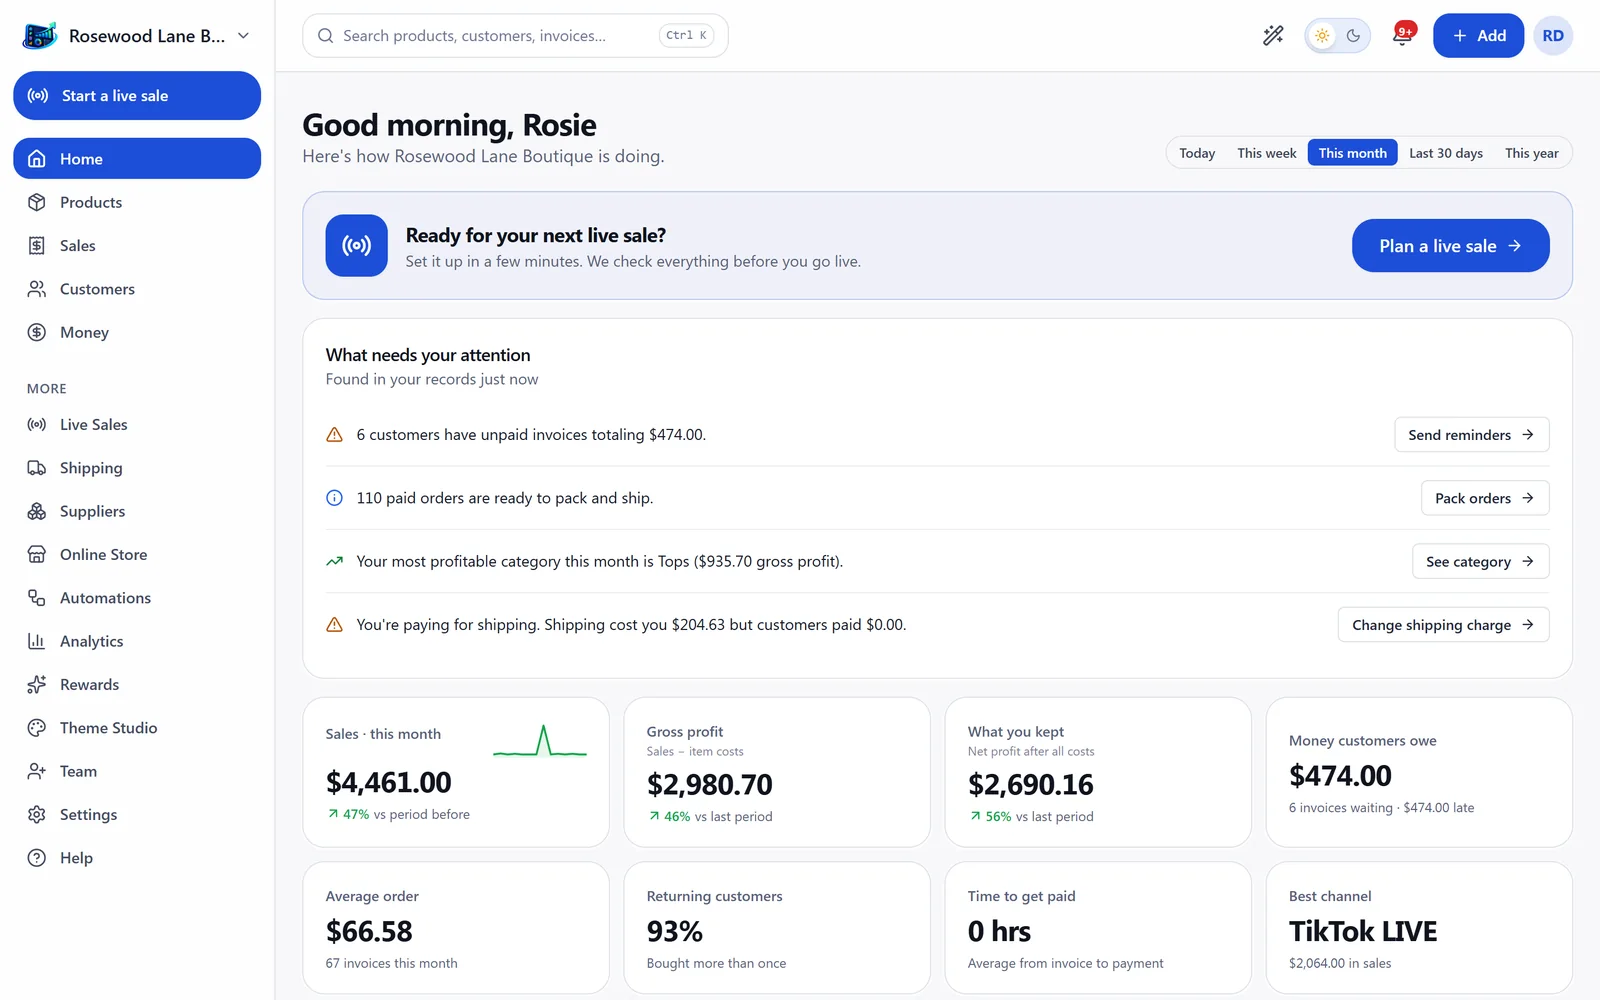This screenshot has width=1600, height=1000.
Task: Open Help question mark icon
Action: [x=37, y=858]
